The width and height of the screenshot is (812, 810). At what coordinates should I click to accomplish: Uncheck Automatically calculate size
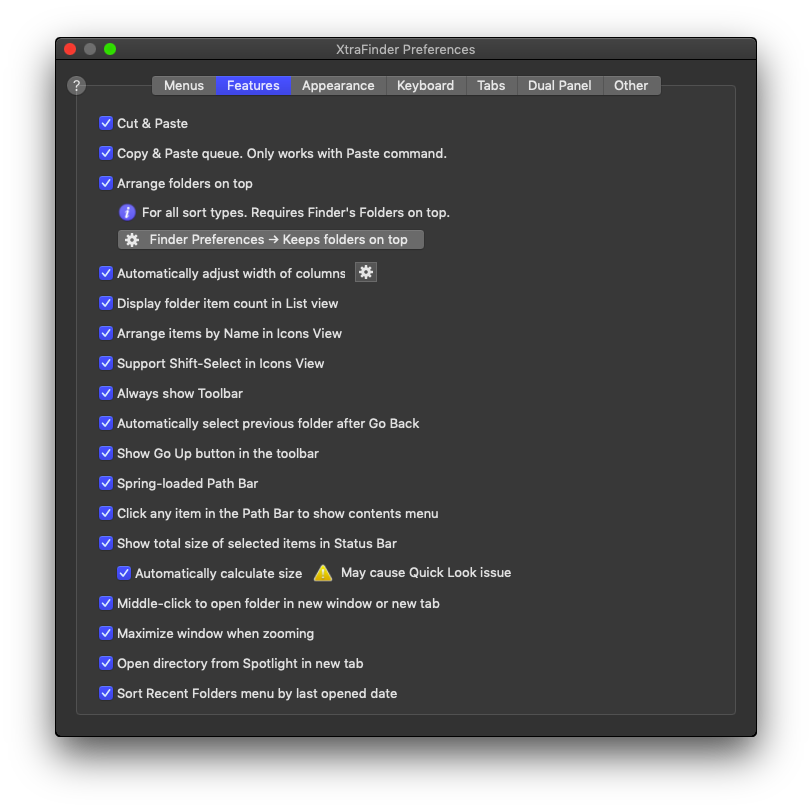pos(124,573)
